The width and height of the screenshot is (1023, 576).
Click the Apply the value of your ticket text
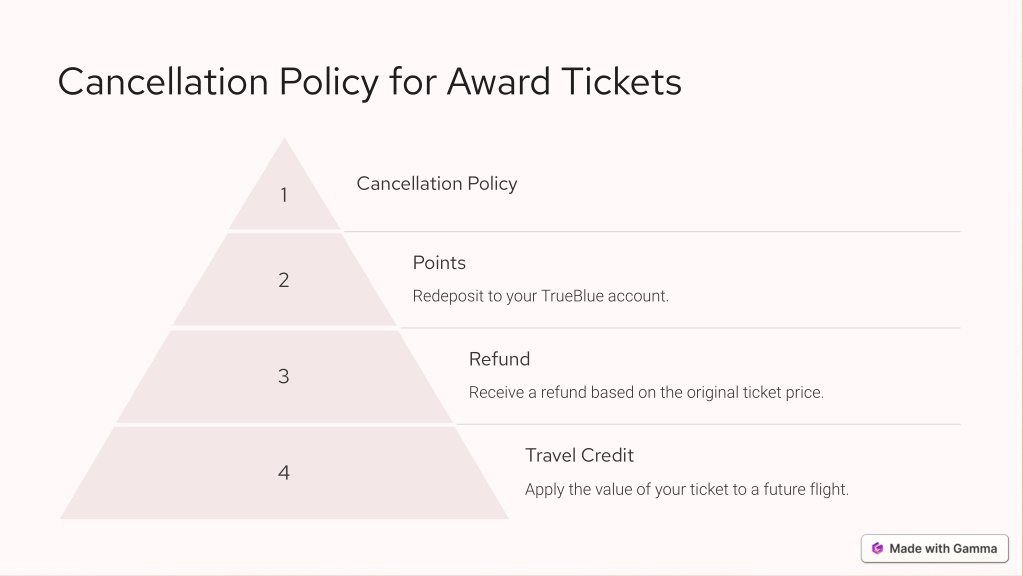tap(687, 489)
